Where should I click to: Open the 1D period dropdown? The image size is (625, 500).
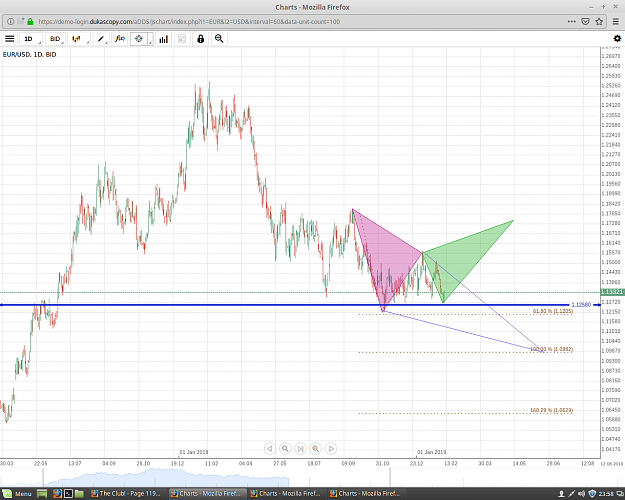[31, 39]
